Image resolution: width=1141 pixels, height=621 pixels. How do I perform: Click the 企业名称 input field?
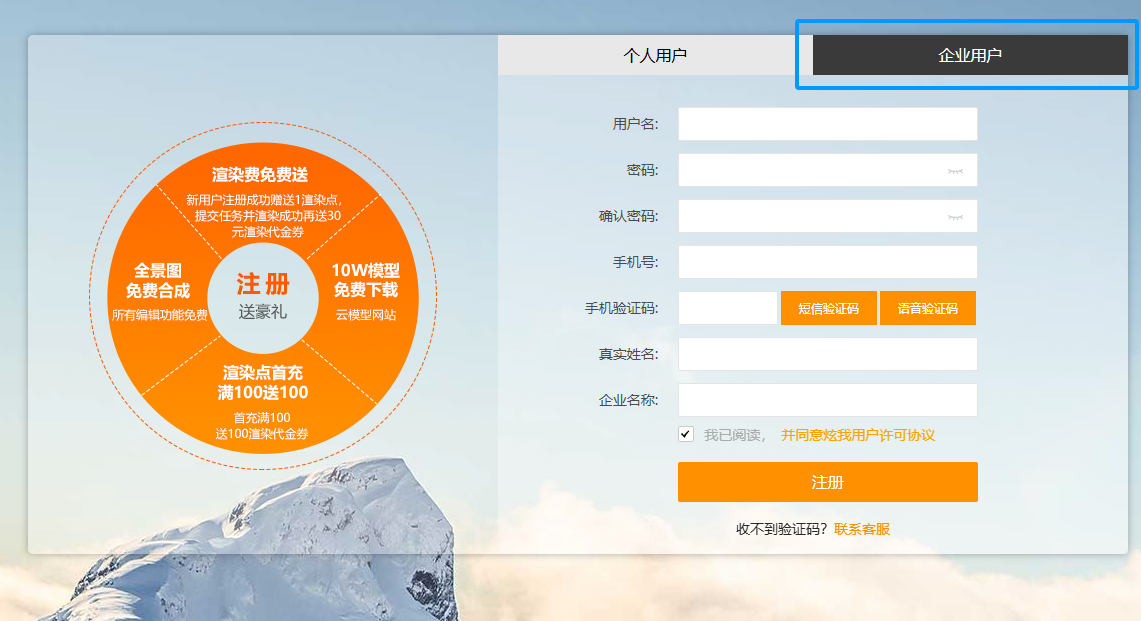(x=827, y=400)
